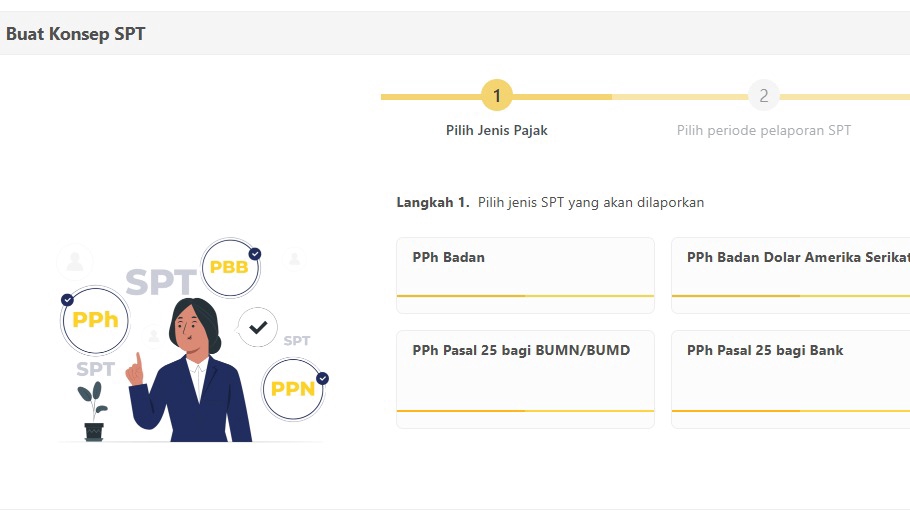Select step 1 circle in the stepper
Image resolution: width=910 pixels, height=512 pixels.
497,96
